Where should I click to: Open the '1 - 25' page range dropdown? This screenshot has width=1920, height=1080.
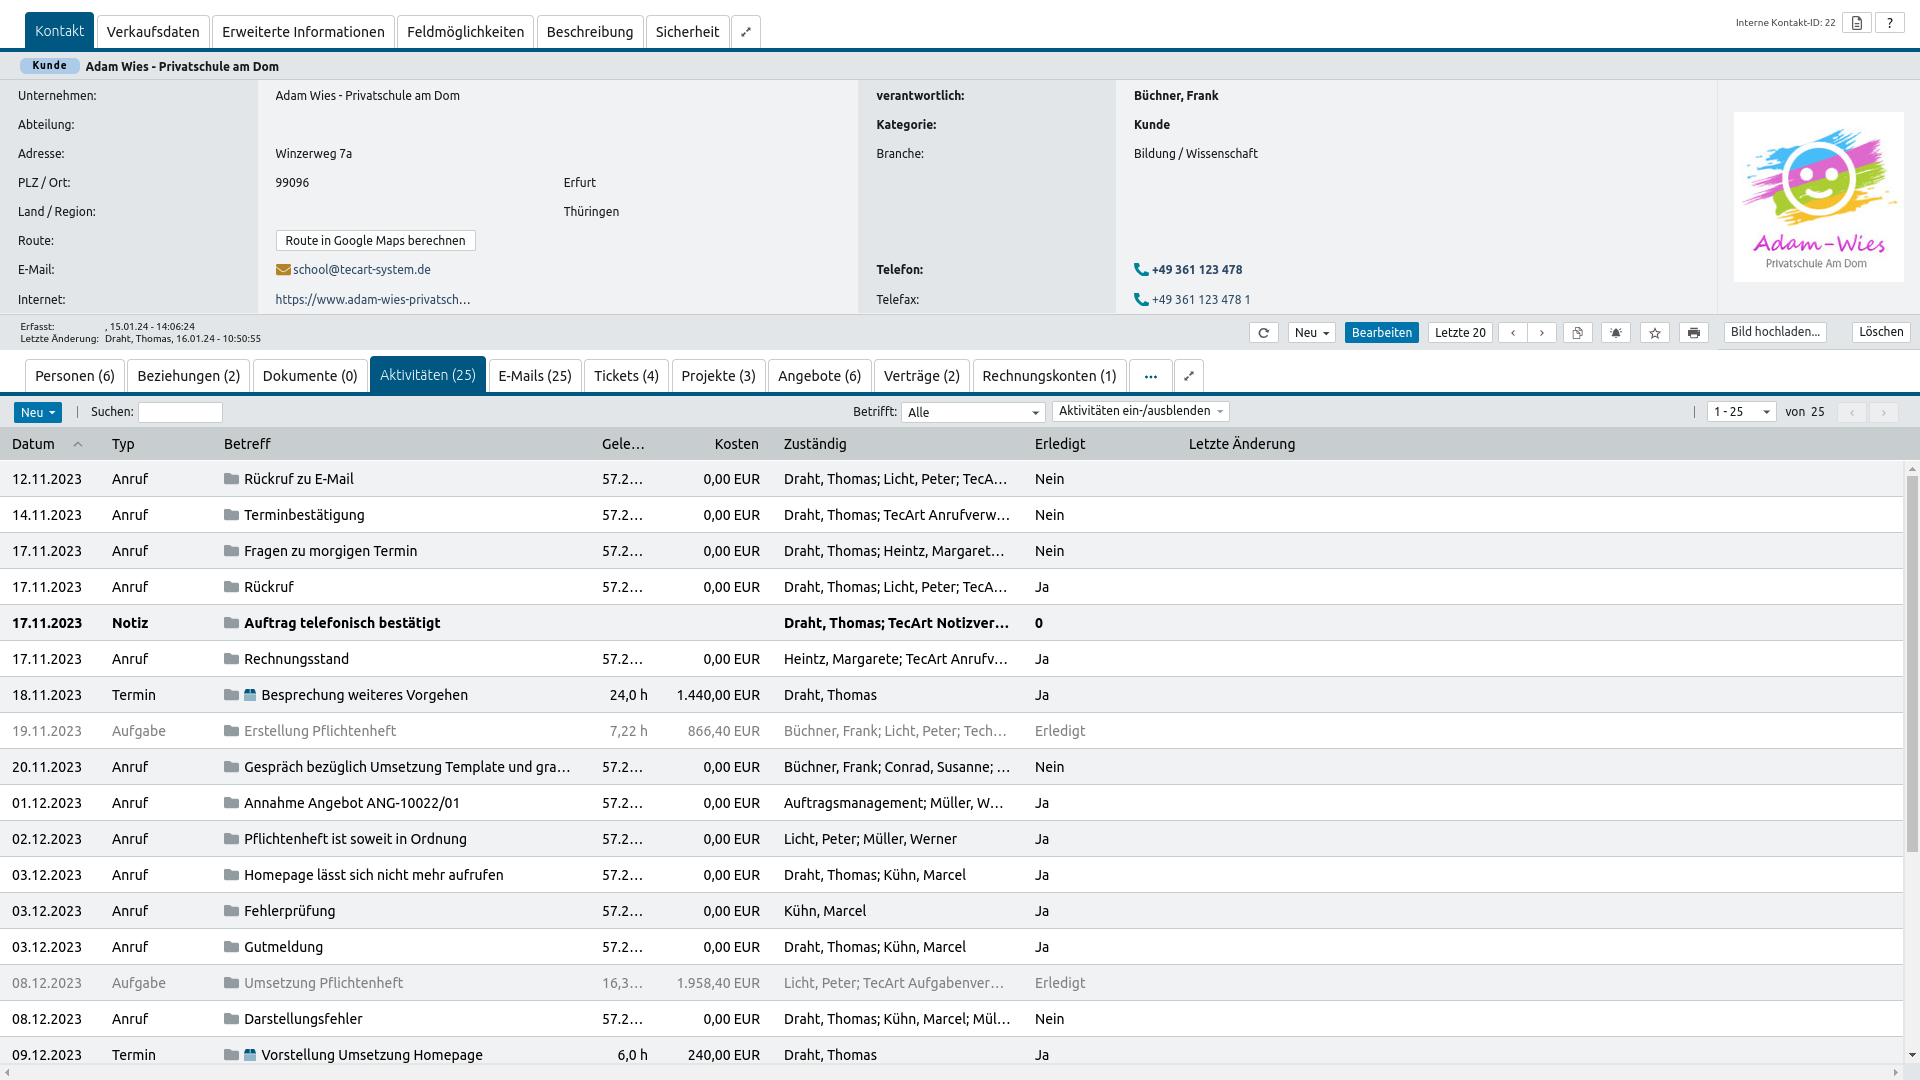pyautogui.click(x=1741, y=412)
